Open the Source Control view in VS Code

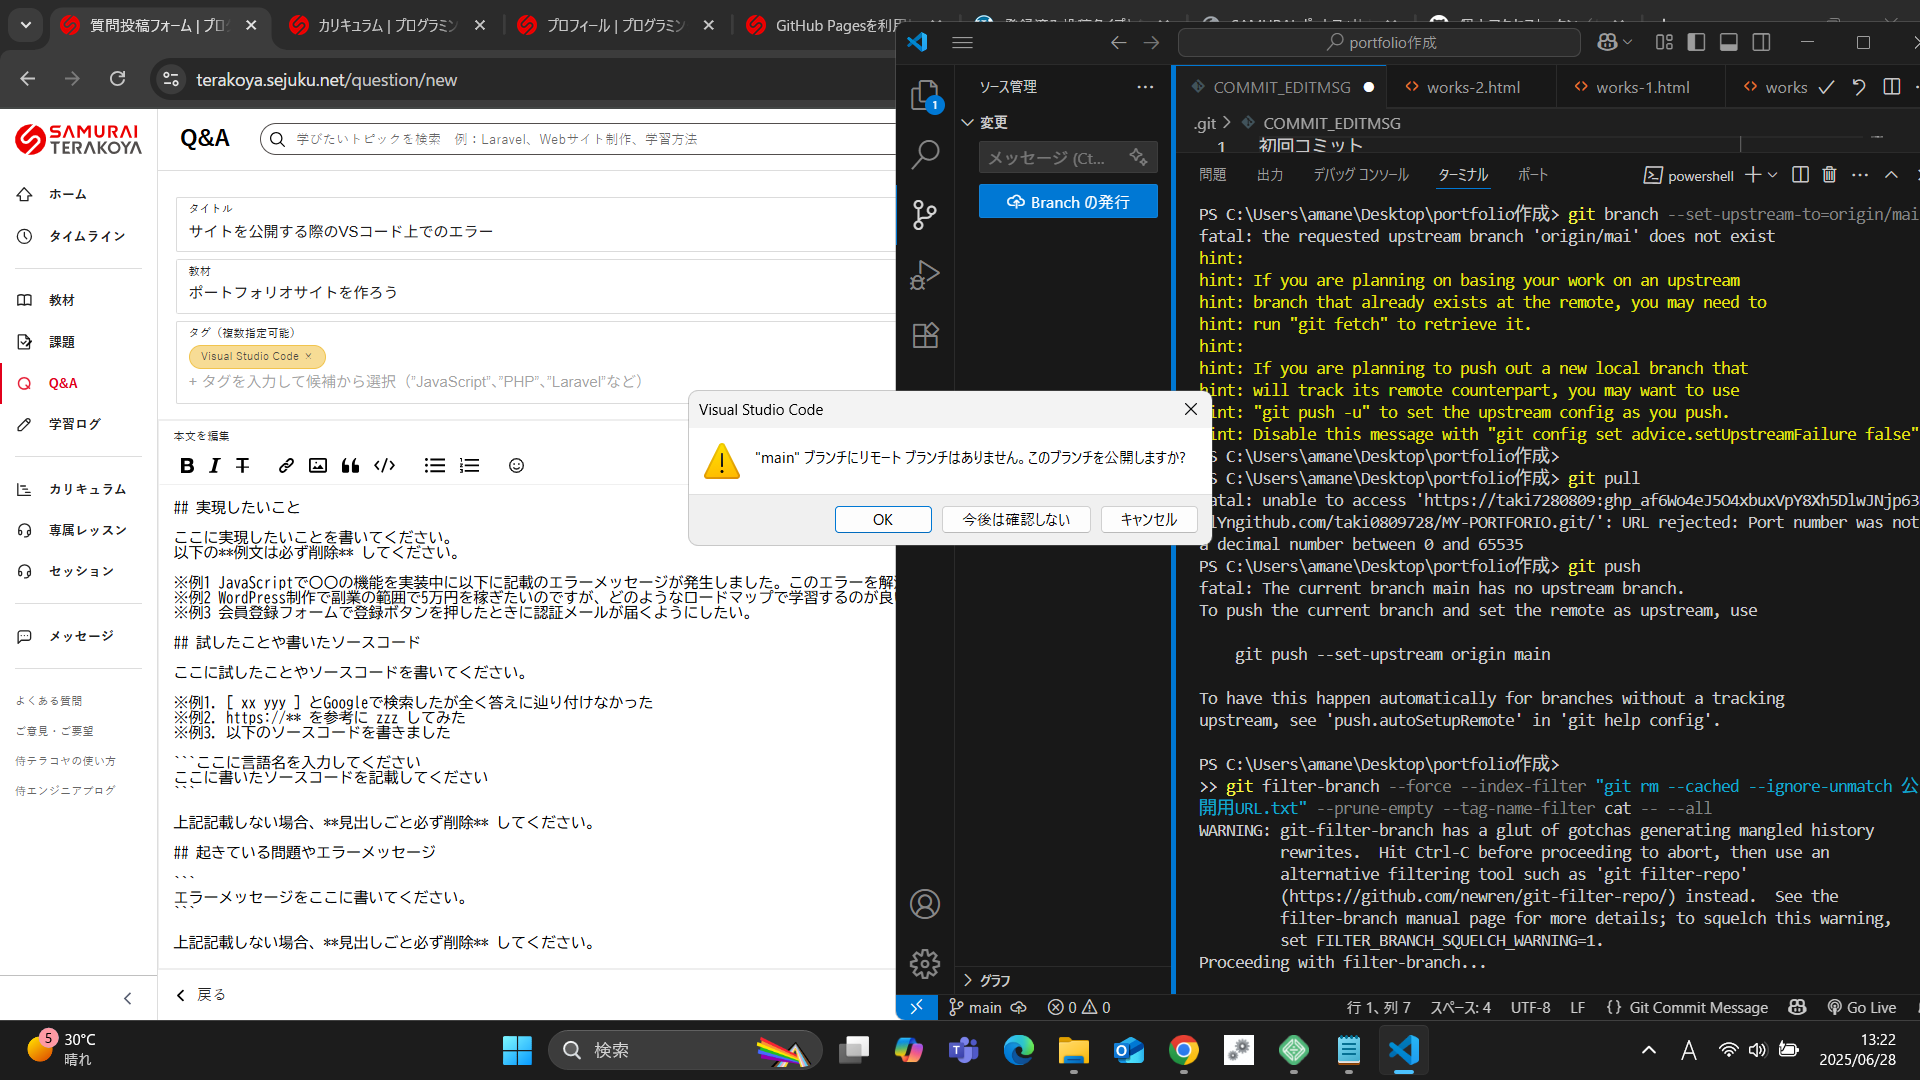[x=925, y=214]
